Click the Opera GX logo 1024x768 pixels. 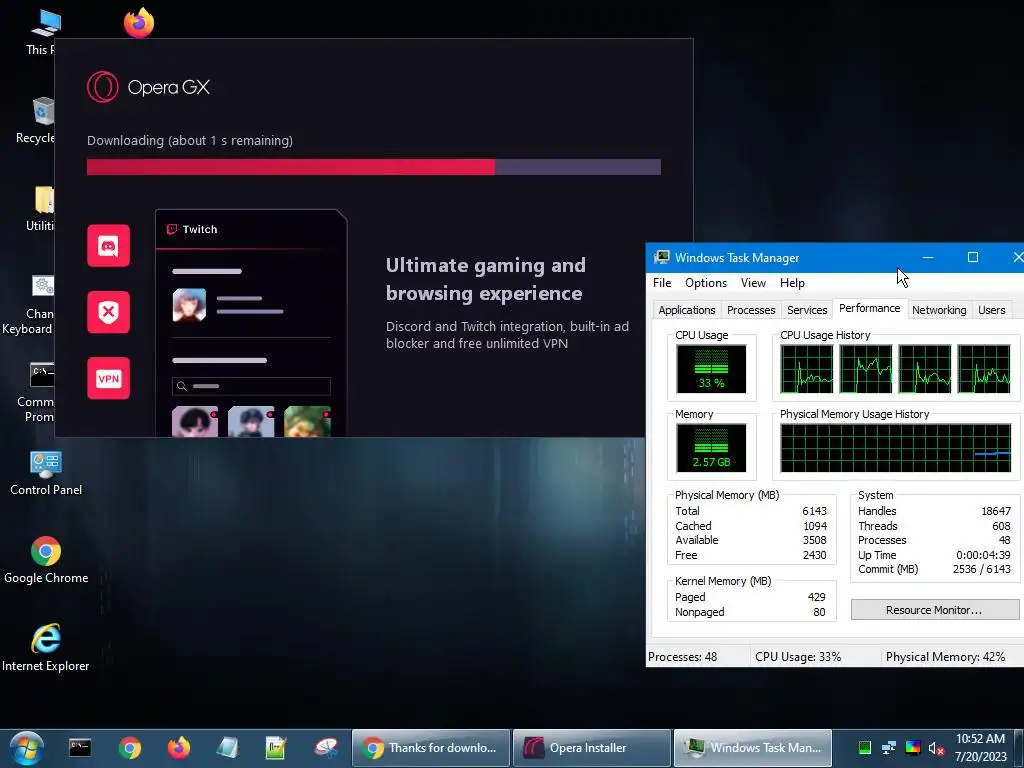pos(148,87)
